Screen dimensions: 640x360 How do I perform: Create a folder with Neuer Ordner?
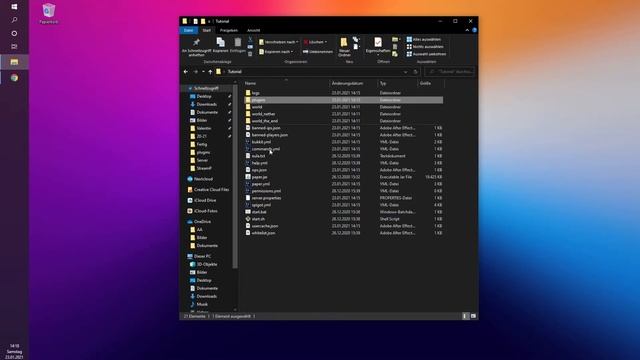coord(344,47)
